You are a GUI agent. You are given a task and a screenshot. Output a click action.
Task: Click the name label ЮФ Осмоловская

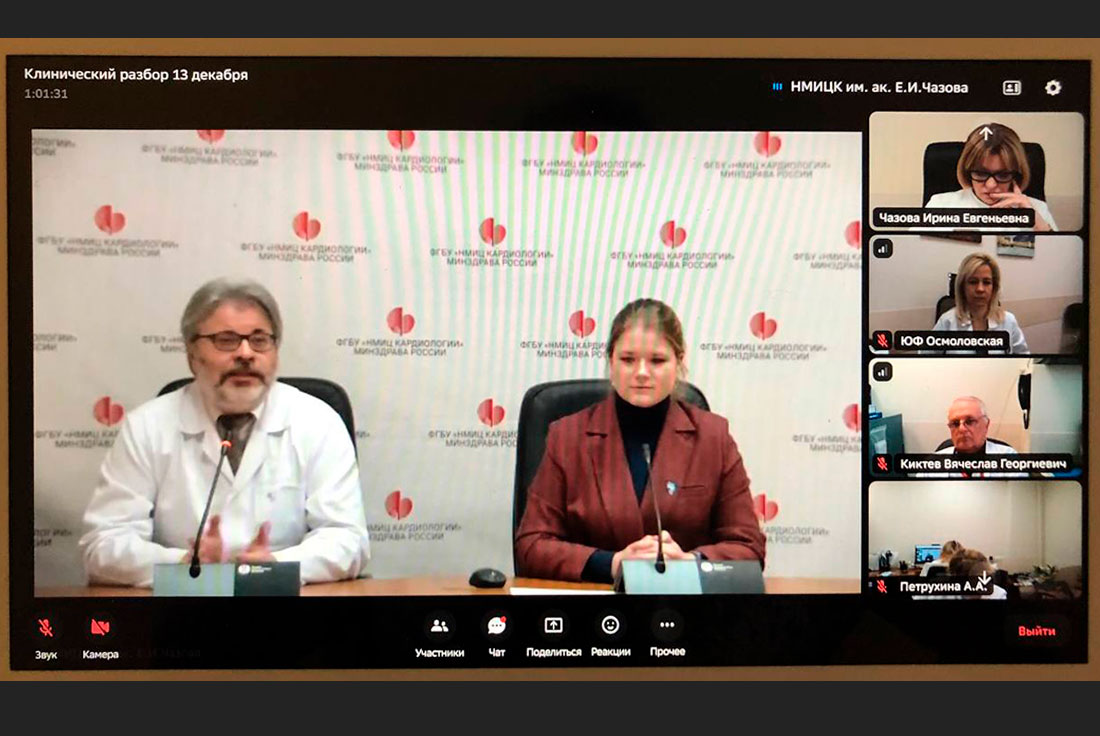(951, 341)
